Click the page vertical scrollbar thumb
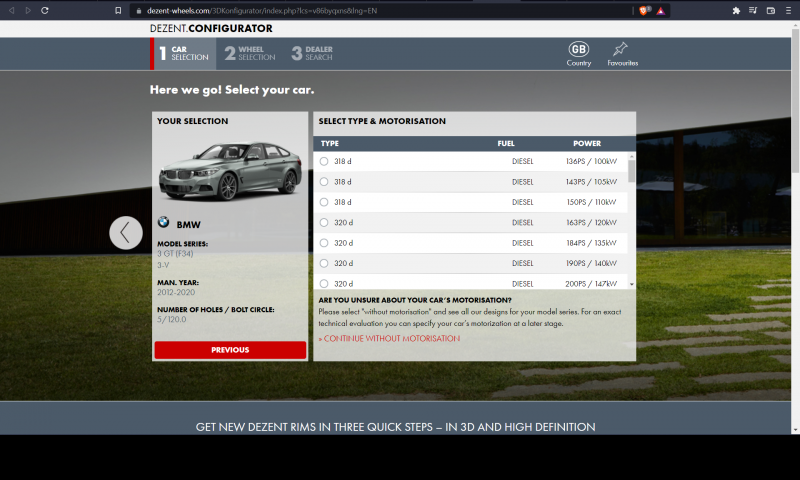 click(x=795, y=100)
